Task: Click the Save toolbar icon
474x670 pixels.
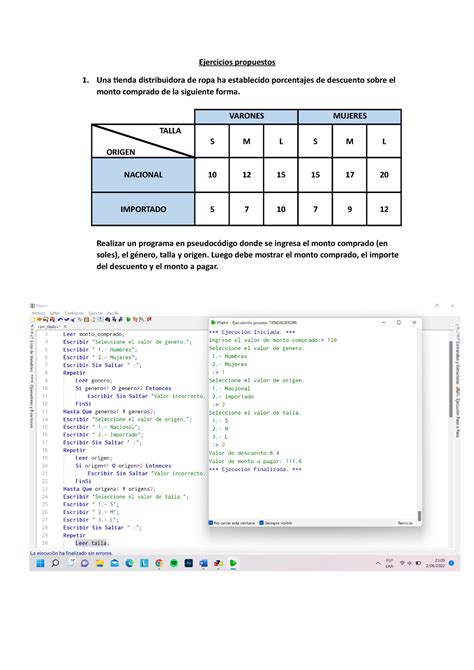Action: click(x=46, y=320)
